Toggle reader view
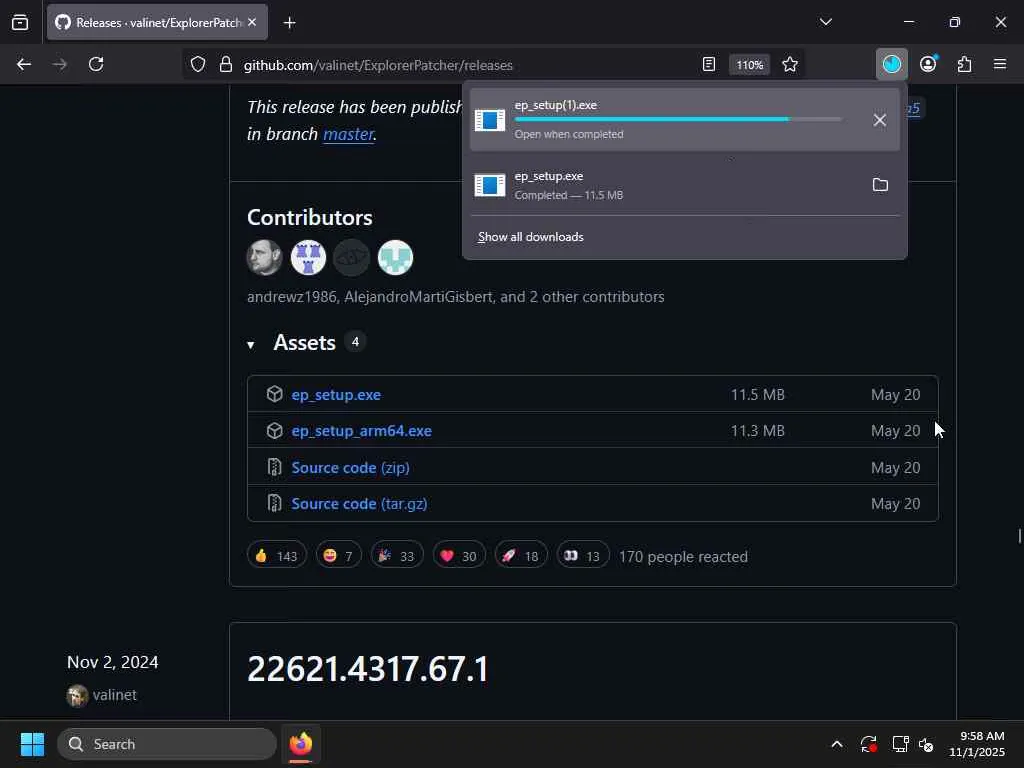Viewport: 1024px width, 768px height. click(709, 64)
